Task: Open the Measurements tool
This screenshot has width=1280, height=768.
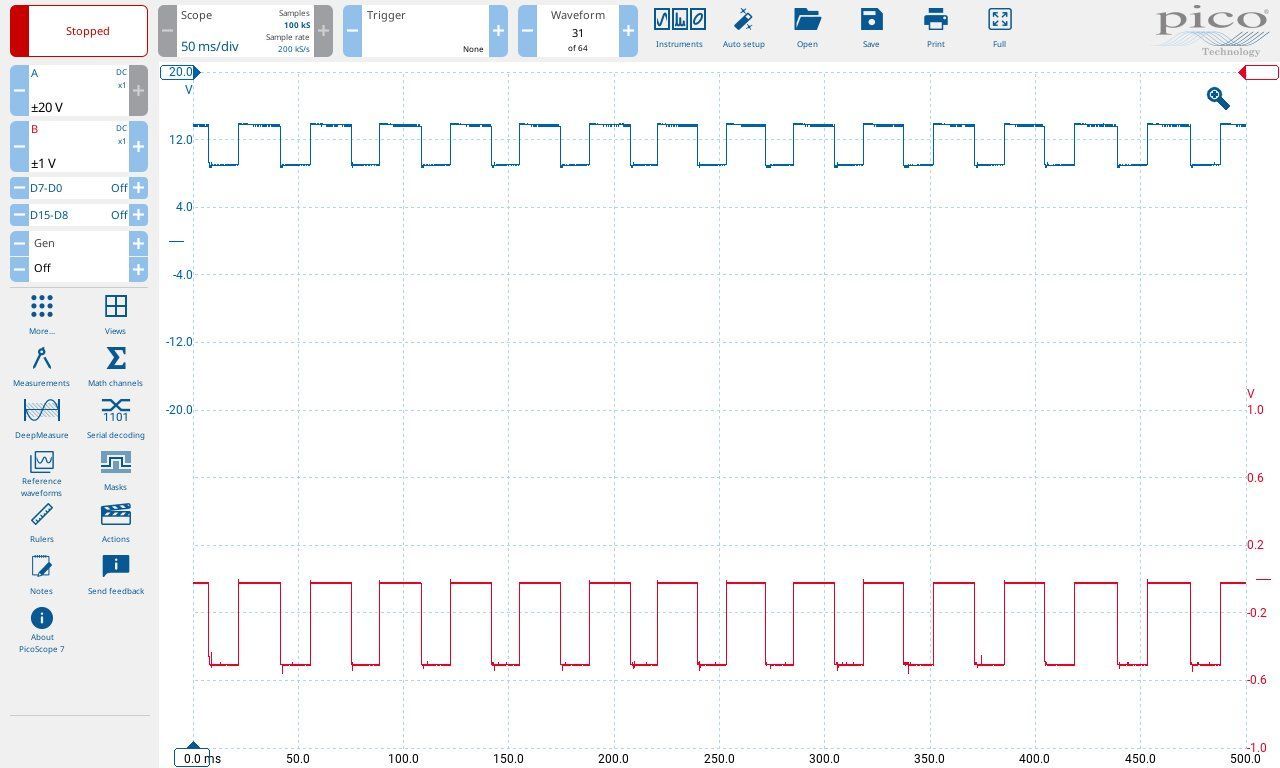Action: [x=41, y=366]
